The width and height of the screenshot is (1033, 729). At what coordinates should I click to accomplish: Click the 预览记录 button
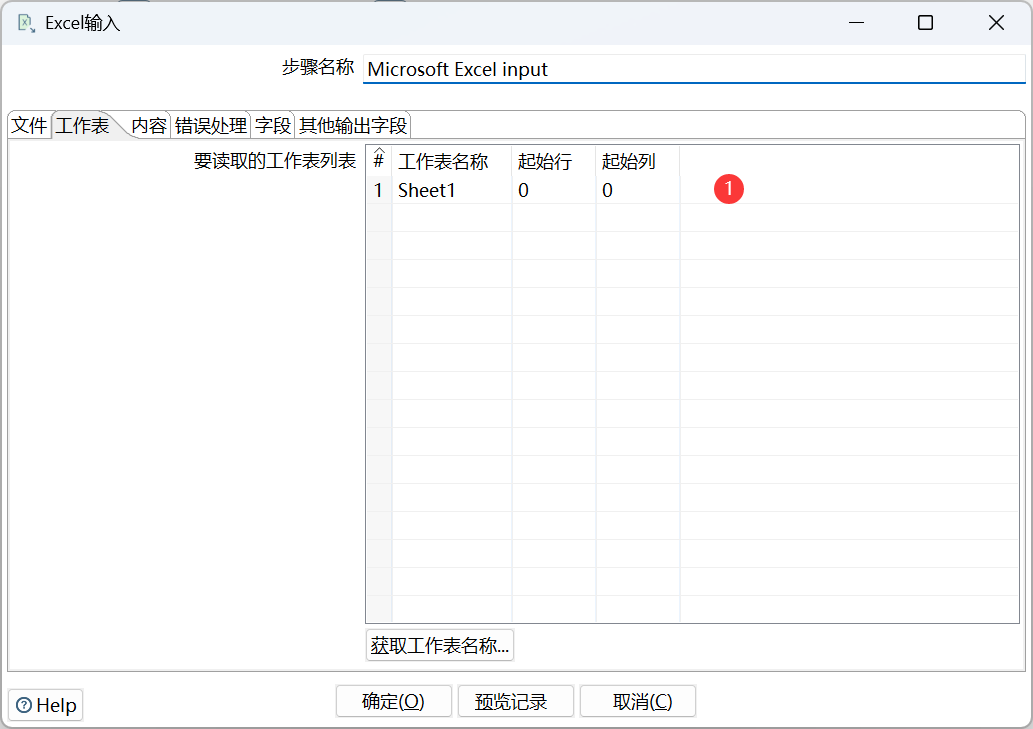[x=515, y=701]
